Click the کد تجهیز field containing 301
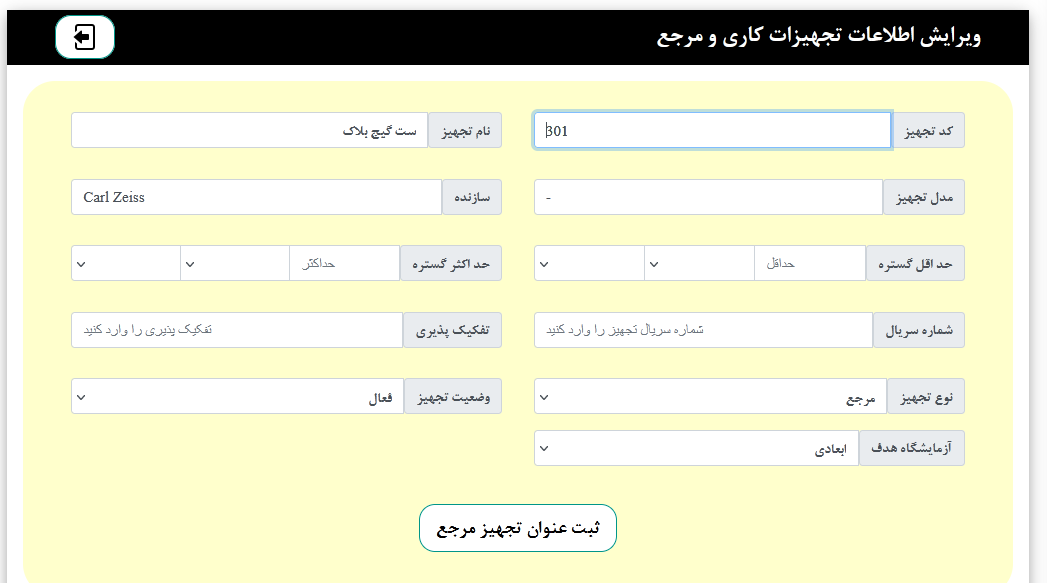1047x583 pixels. pyautogui.click(x=712, y=130)
